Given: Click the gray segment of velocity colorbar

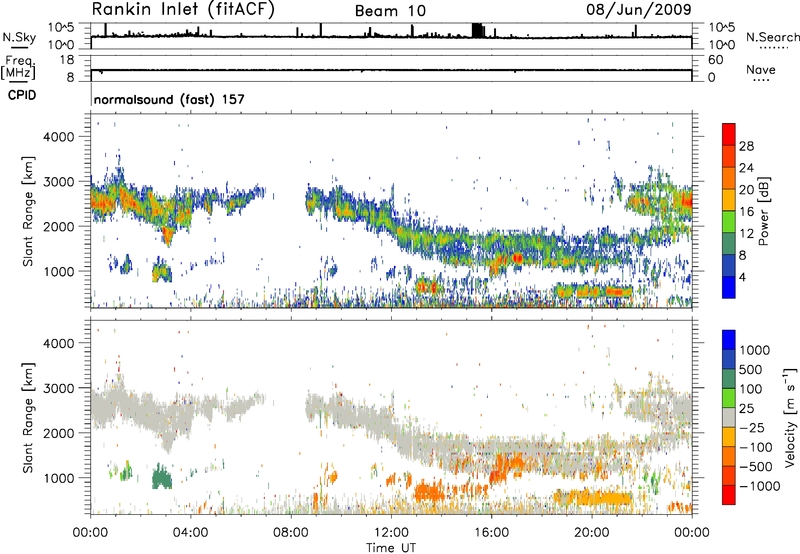Looking at the screenshot, I should 729,417.
